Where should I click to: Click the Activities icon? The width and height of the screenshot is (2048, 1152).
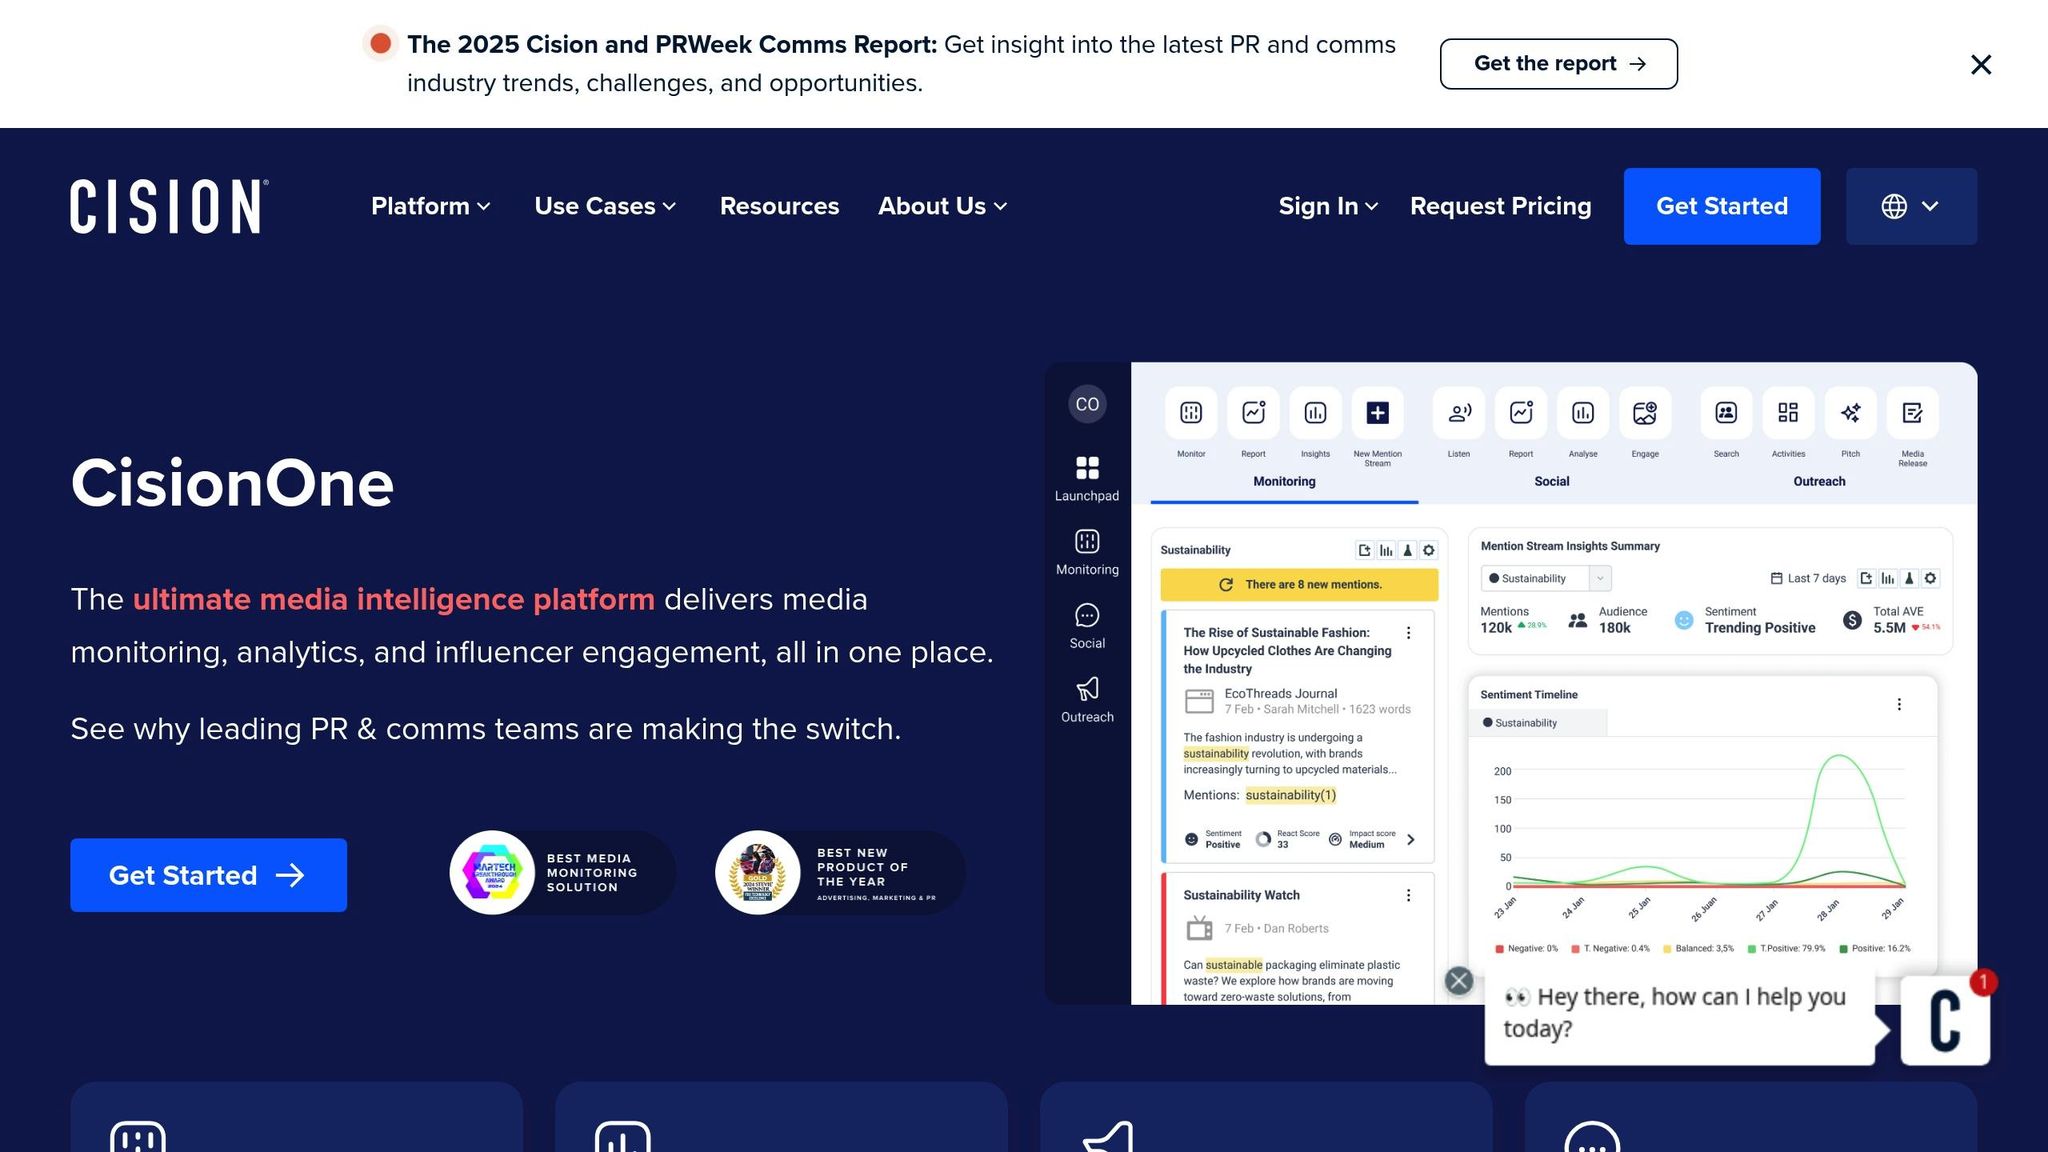[x=1788, y=413]
